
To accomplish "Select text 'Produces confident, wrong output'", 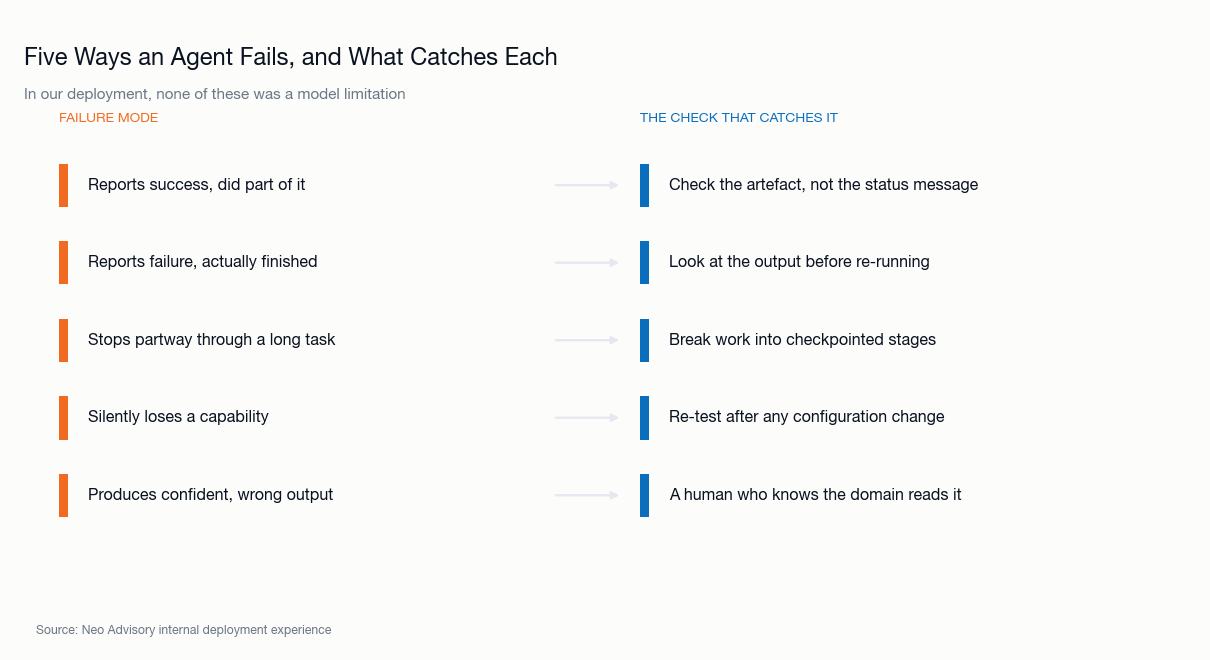I will pyautogui.click(x=211, y=495).
